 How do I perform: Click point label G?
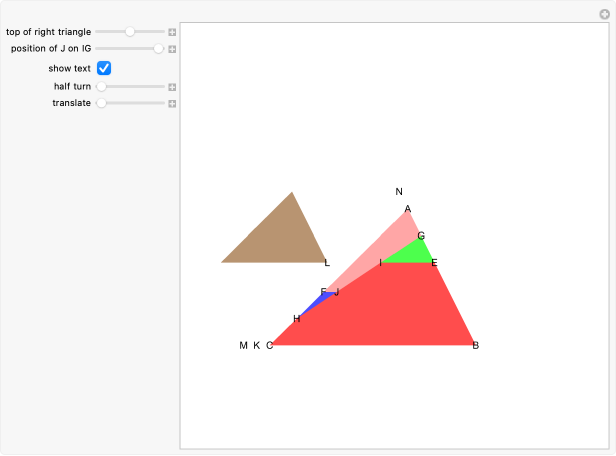(x=421, y=236)
